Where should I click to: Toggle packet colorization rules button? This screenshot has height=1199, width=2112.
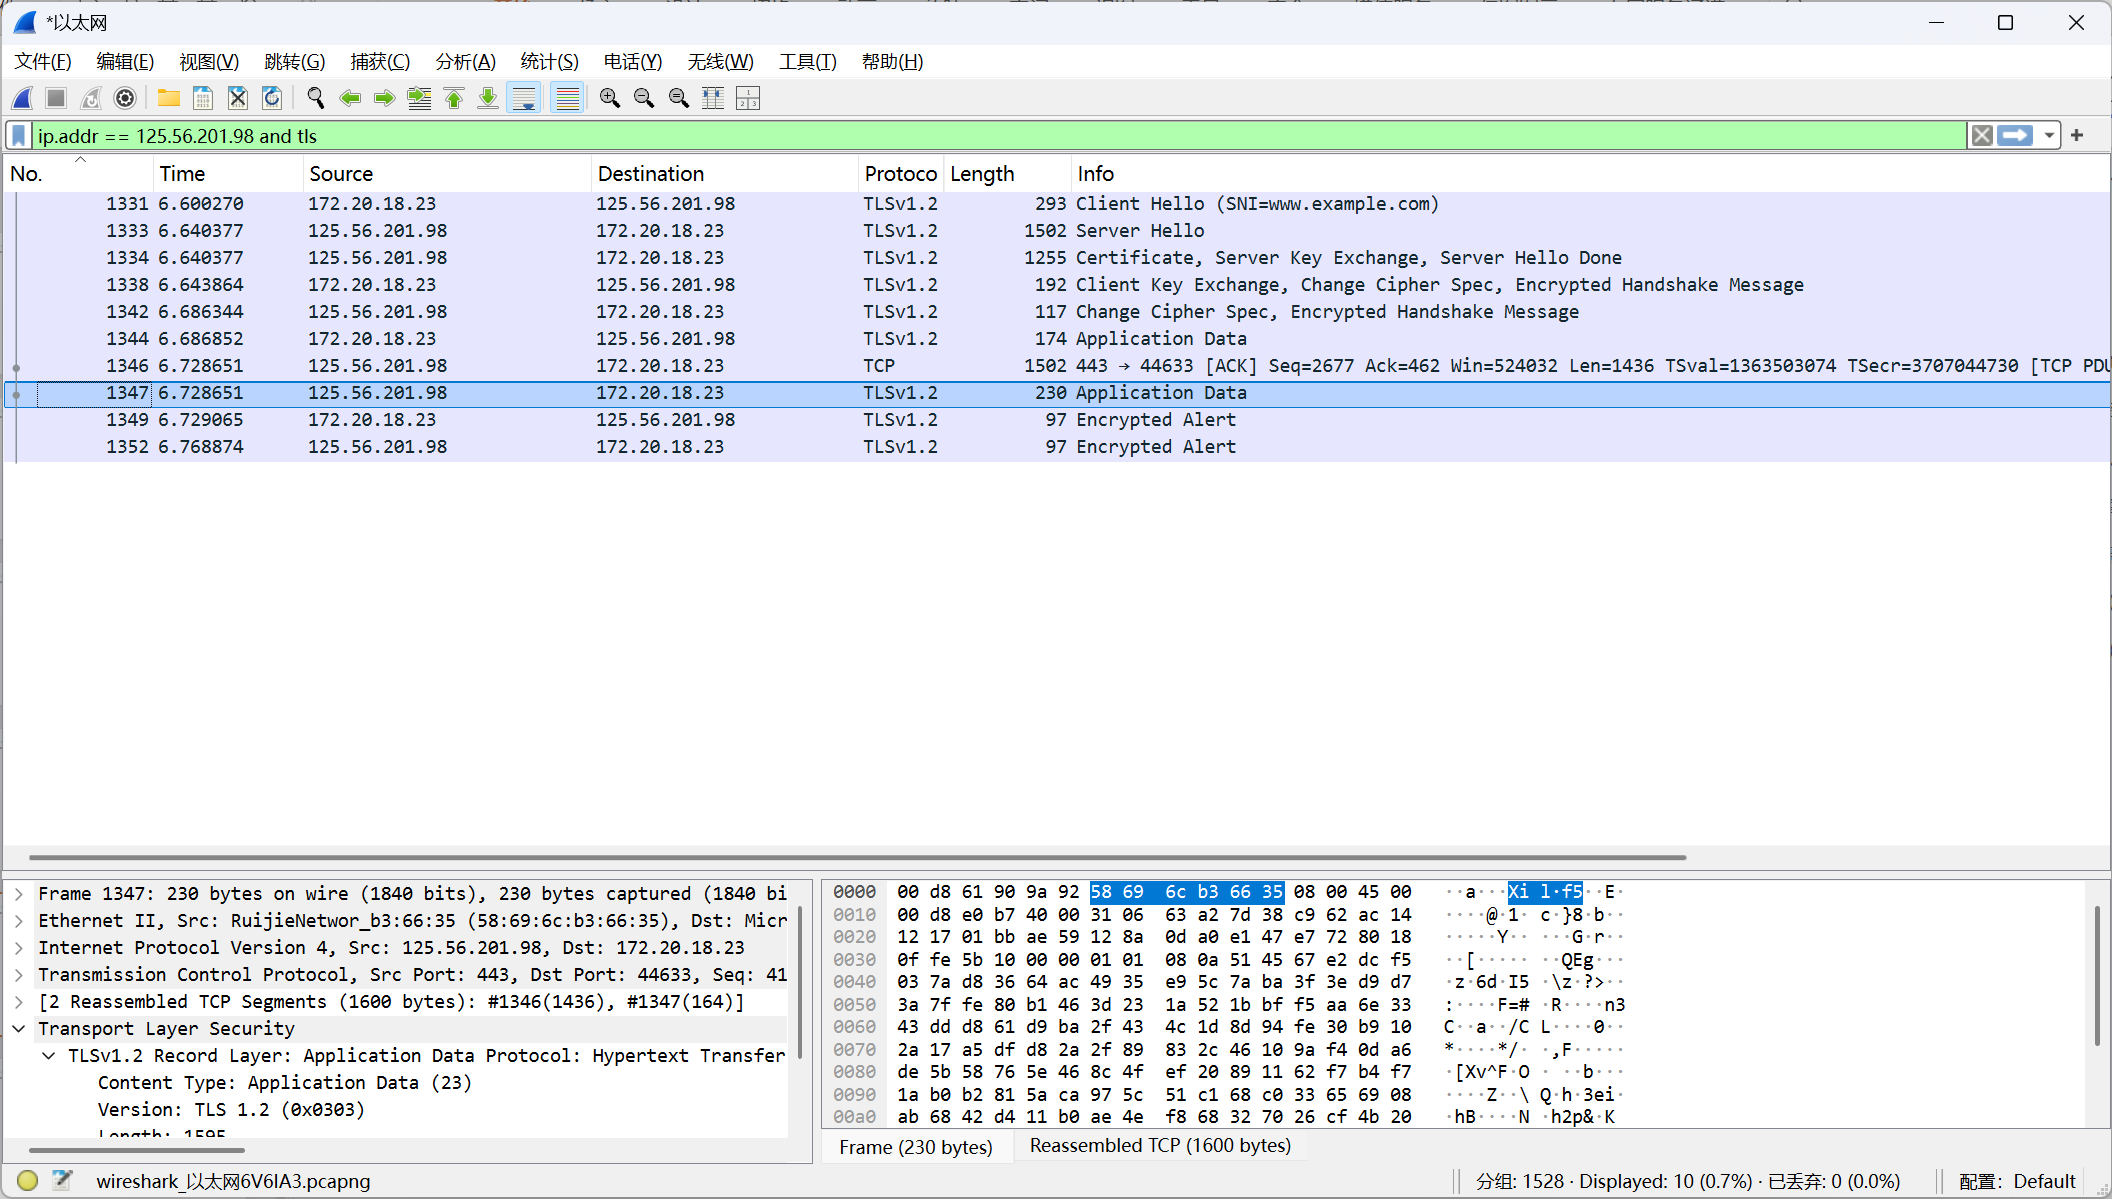[567, 98]
